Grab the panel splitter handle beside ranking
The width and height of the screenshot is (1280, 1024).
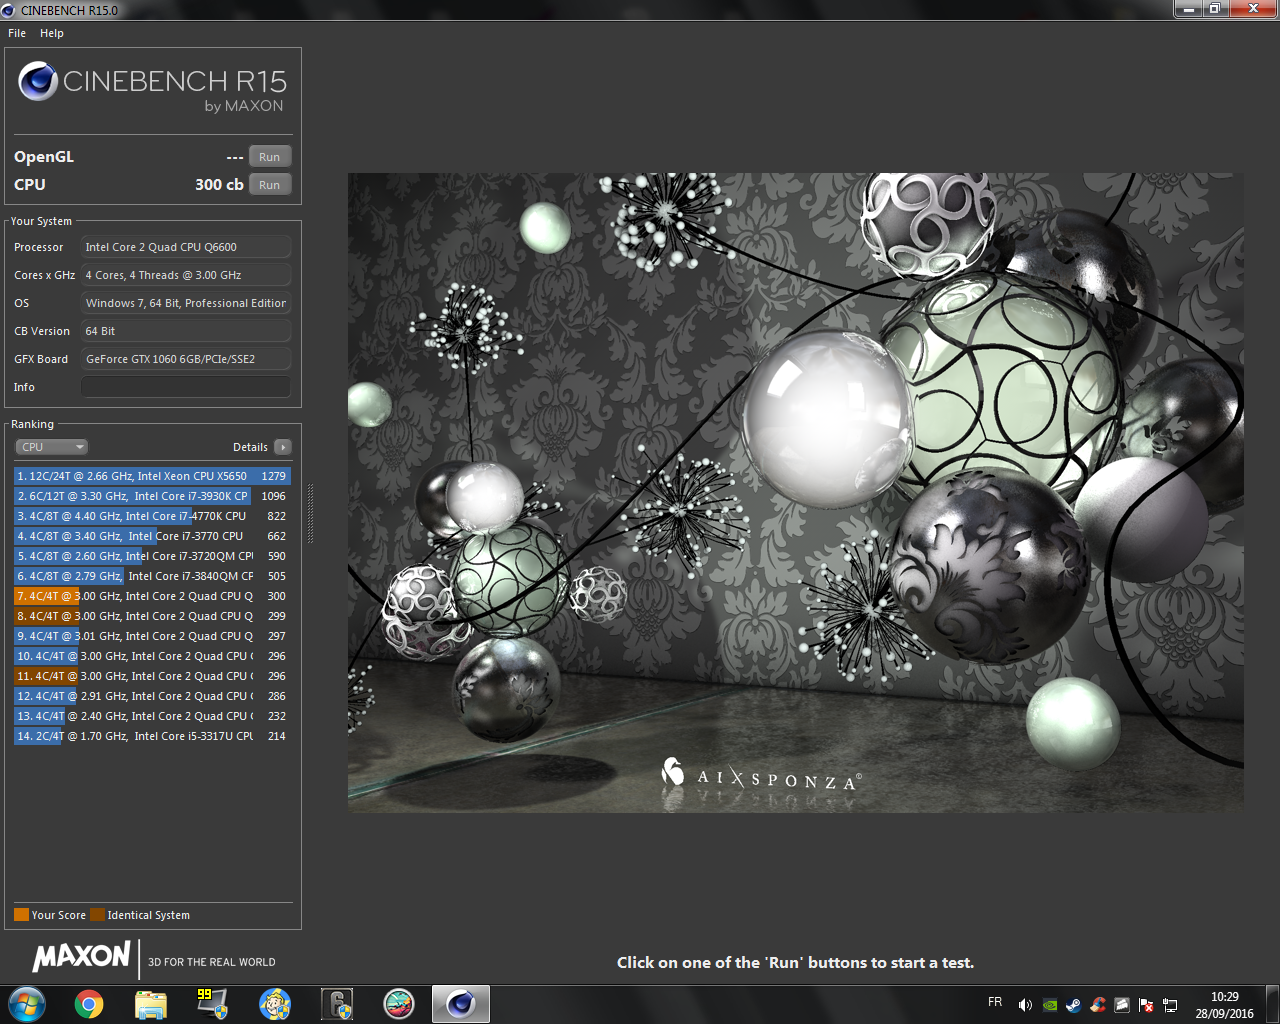pyautogui.click(x=310, y=514)
